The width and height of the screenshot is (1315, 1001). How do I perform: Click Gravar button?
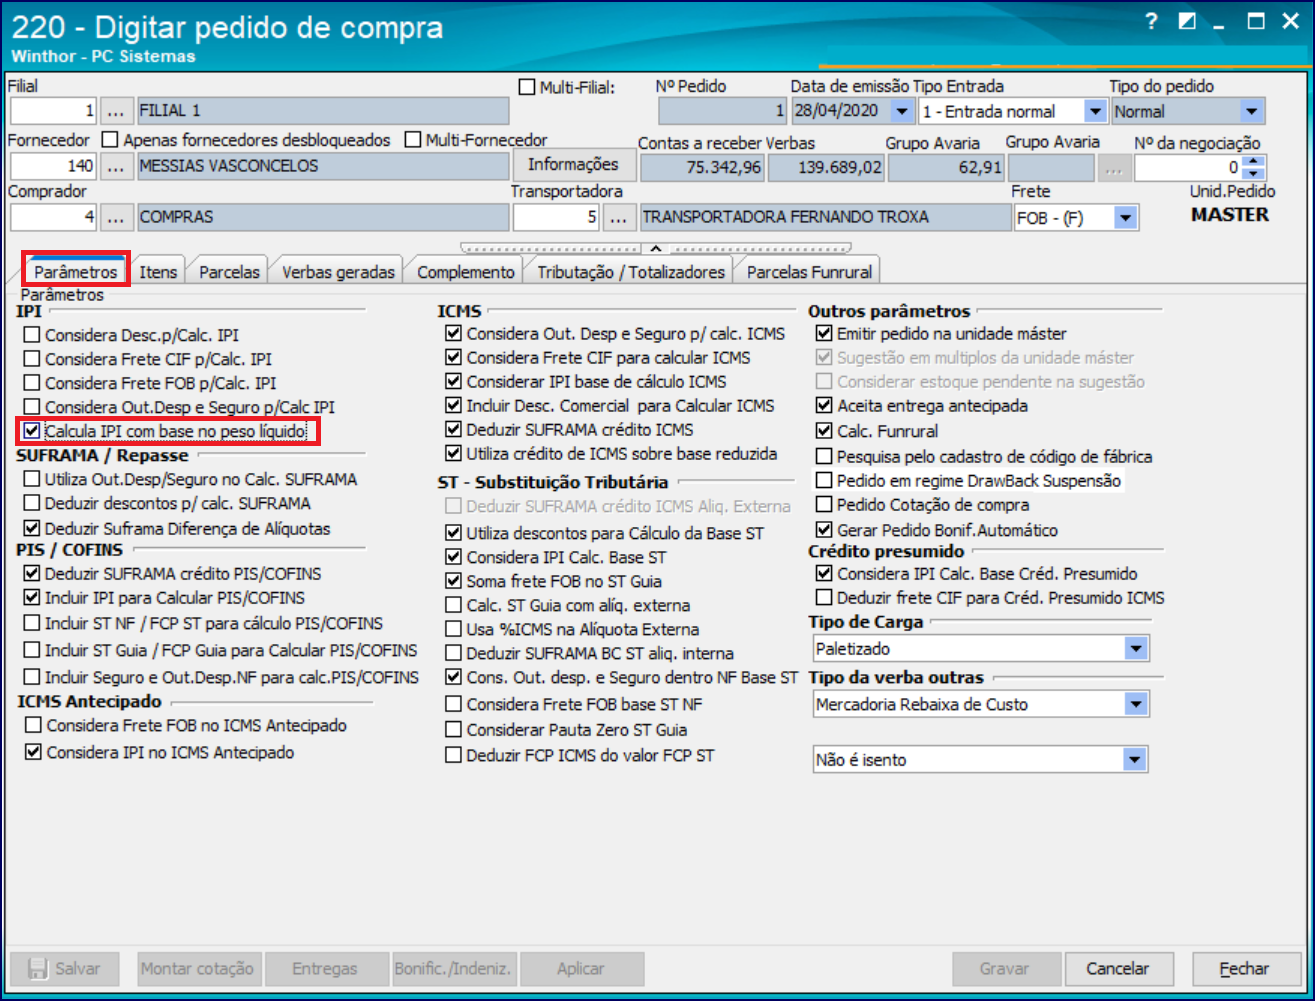coord(1004,969)
